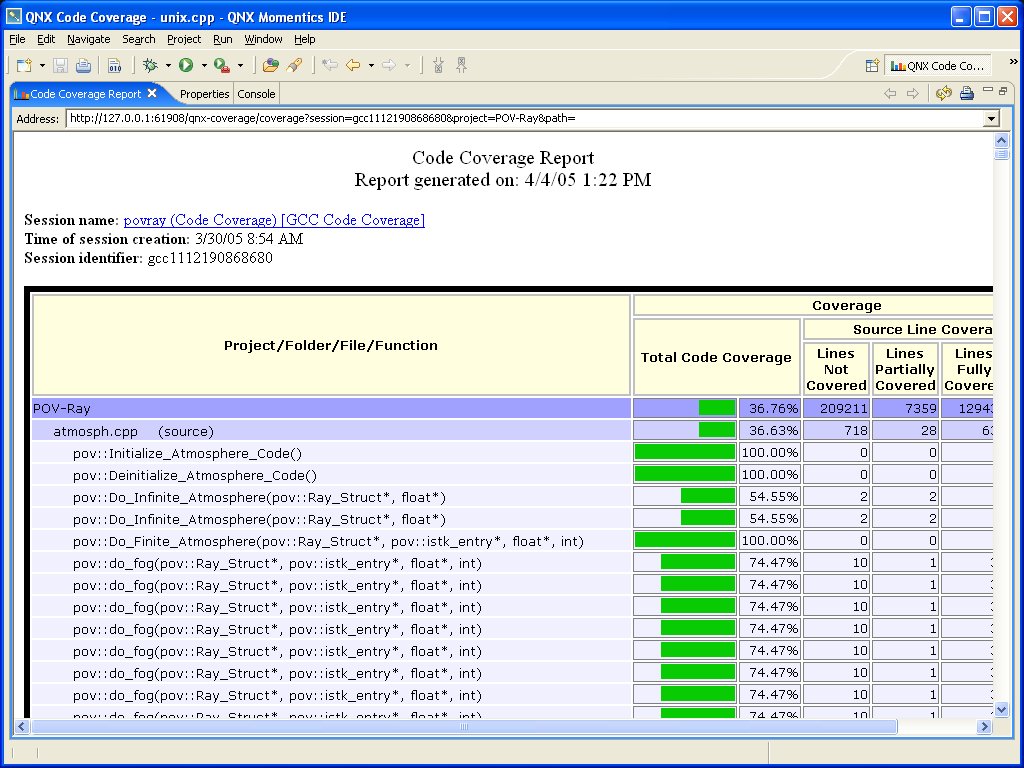This screenshot has height=768, width=1024.
Task: Click the Run toolbar icon
Action: [183, 65]
